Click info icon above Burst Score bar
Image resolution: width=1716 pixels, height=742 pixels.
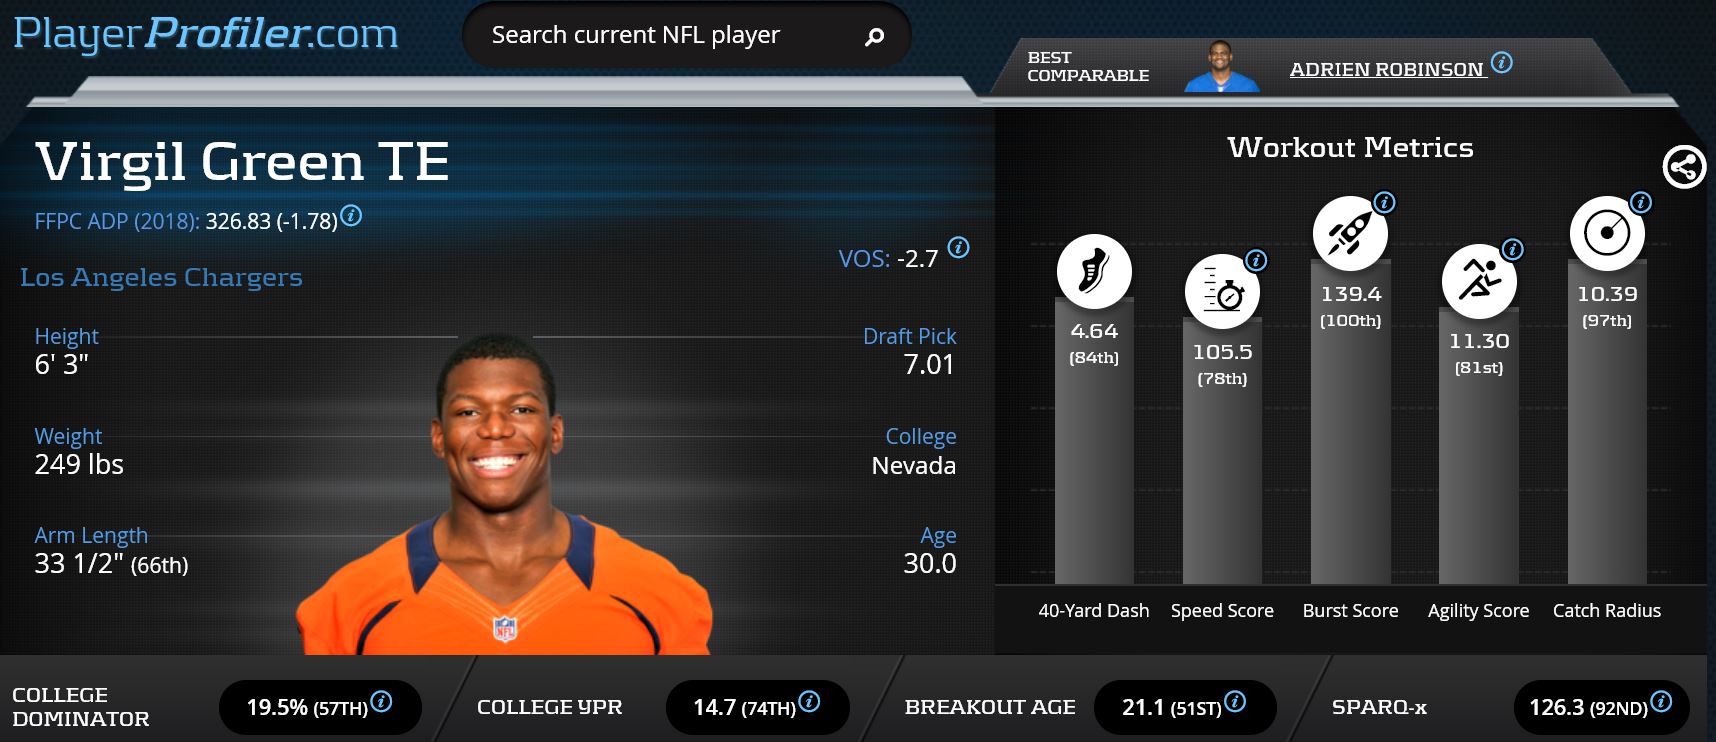coord(1384,202)
